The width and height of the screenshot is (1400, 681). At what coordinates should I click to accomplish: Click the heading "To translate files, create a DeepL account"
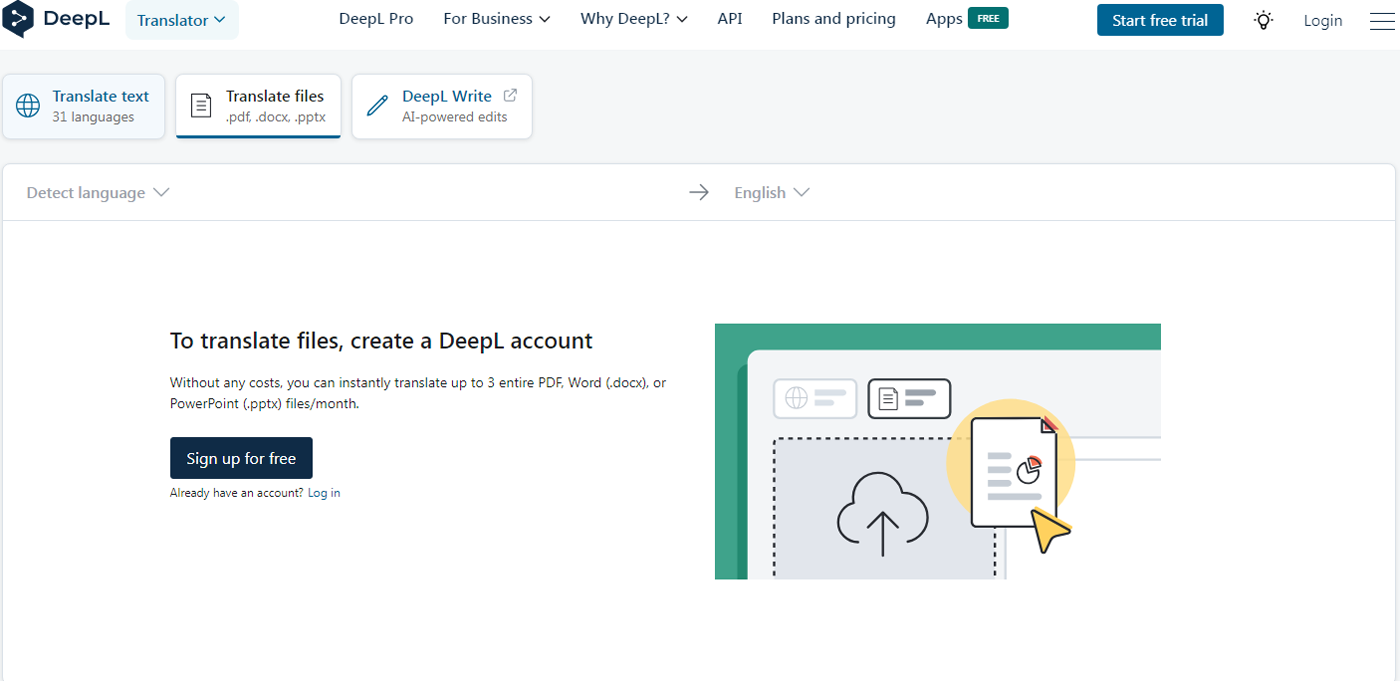pos(381,341)
